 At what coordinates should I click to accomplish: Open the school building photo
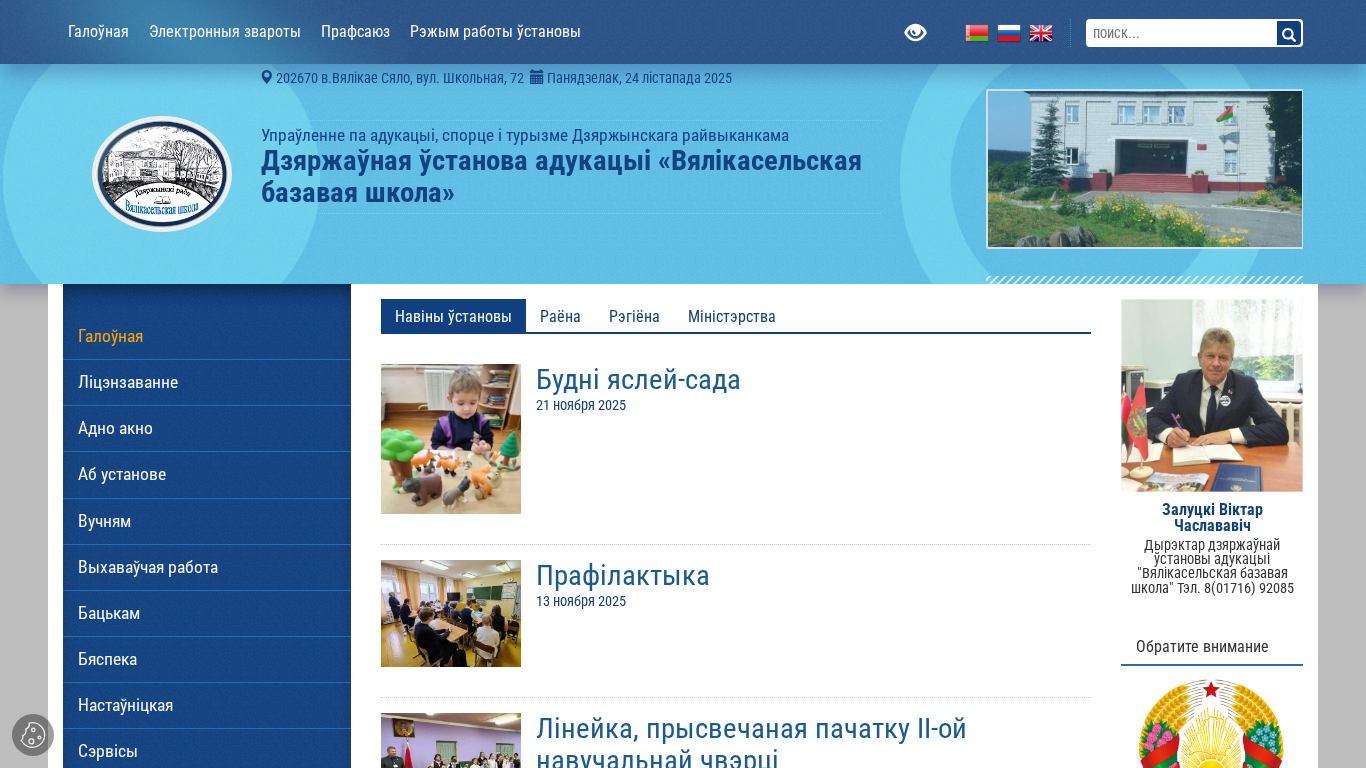coord(1145,169)
